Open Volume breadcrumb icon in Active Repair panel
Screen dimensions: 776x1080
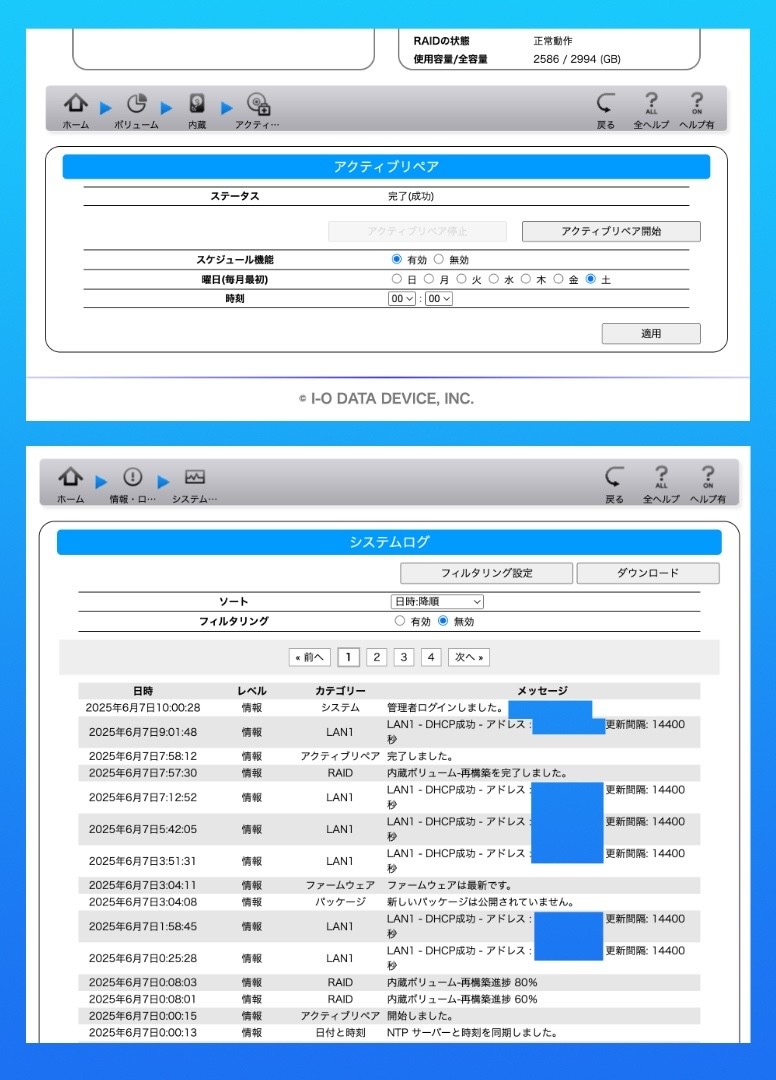tap(136, 110)
